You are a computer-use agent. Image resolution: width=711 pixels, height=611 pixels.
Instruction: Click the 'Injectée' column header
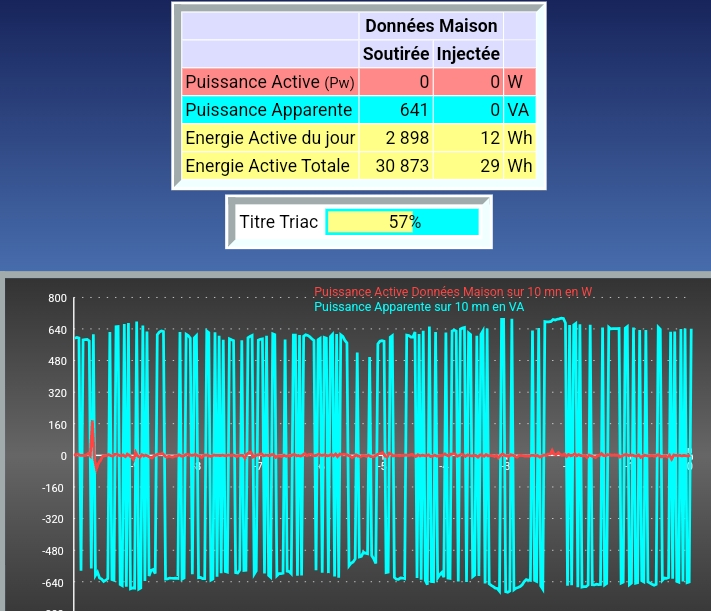468,53
